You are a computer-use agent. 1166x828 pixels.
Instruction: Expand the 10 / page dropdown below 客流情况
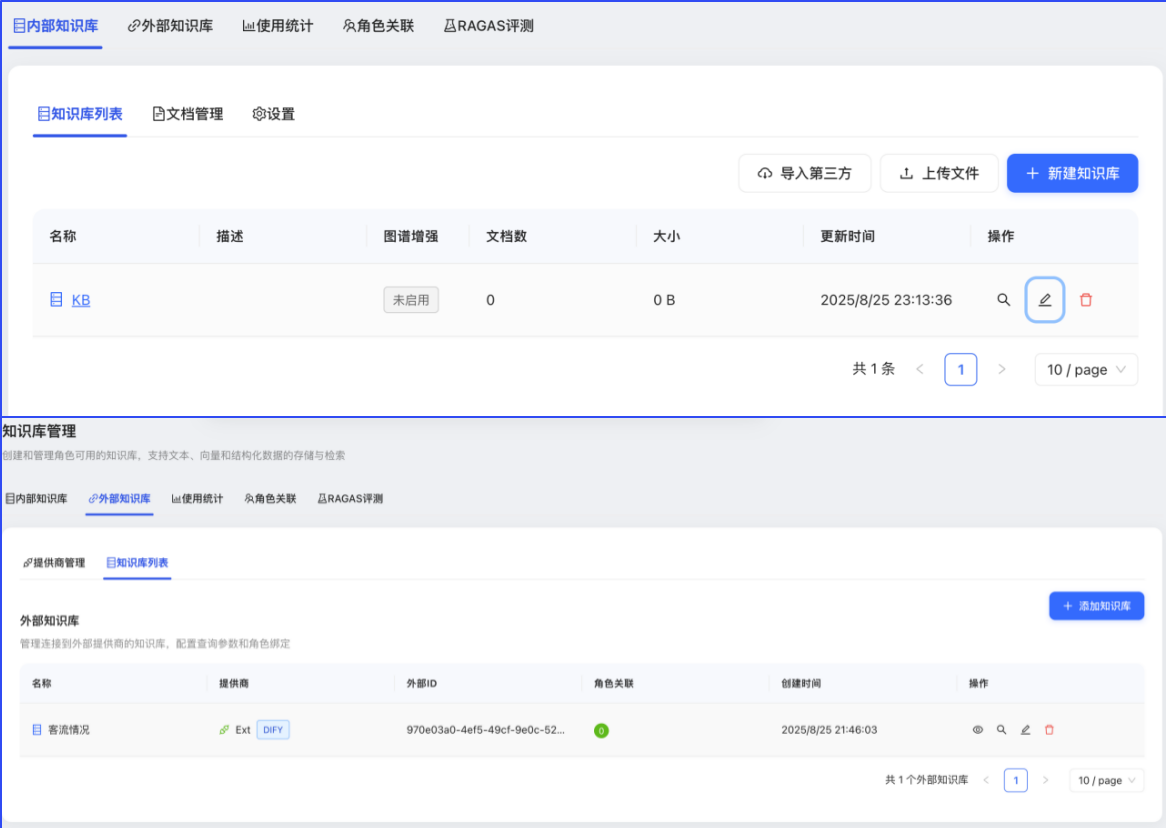1106,780
